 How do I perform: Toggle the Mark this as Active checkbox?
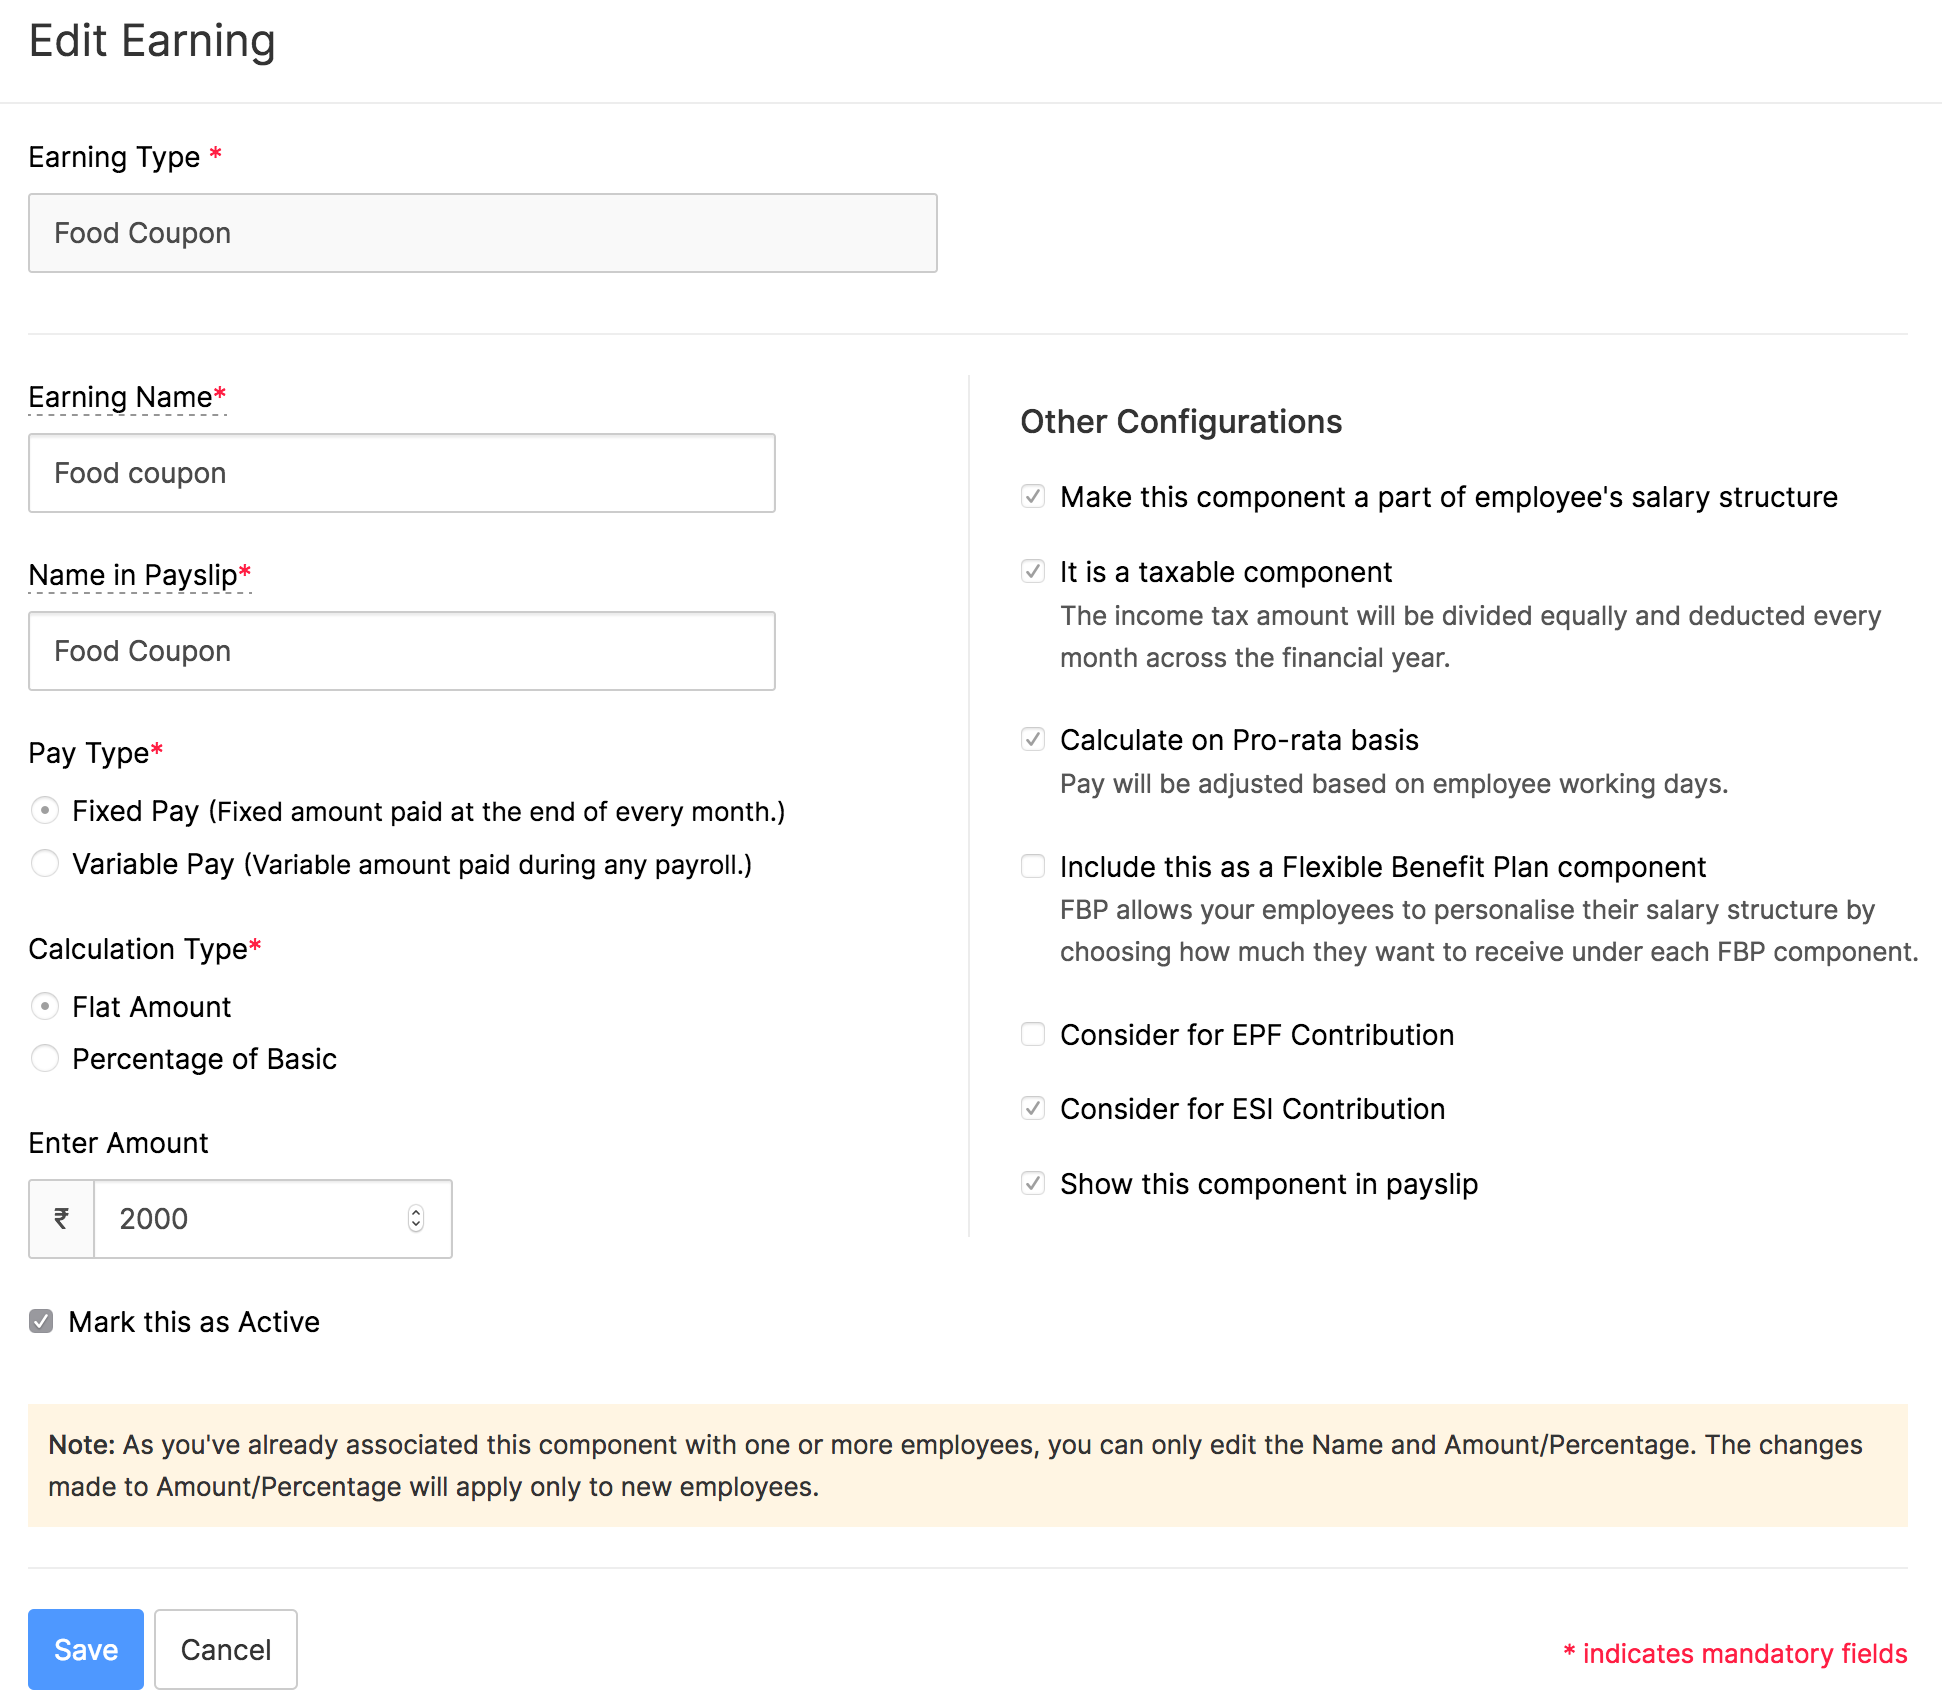pos(41,1322)
